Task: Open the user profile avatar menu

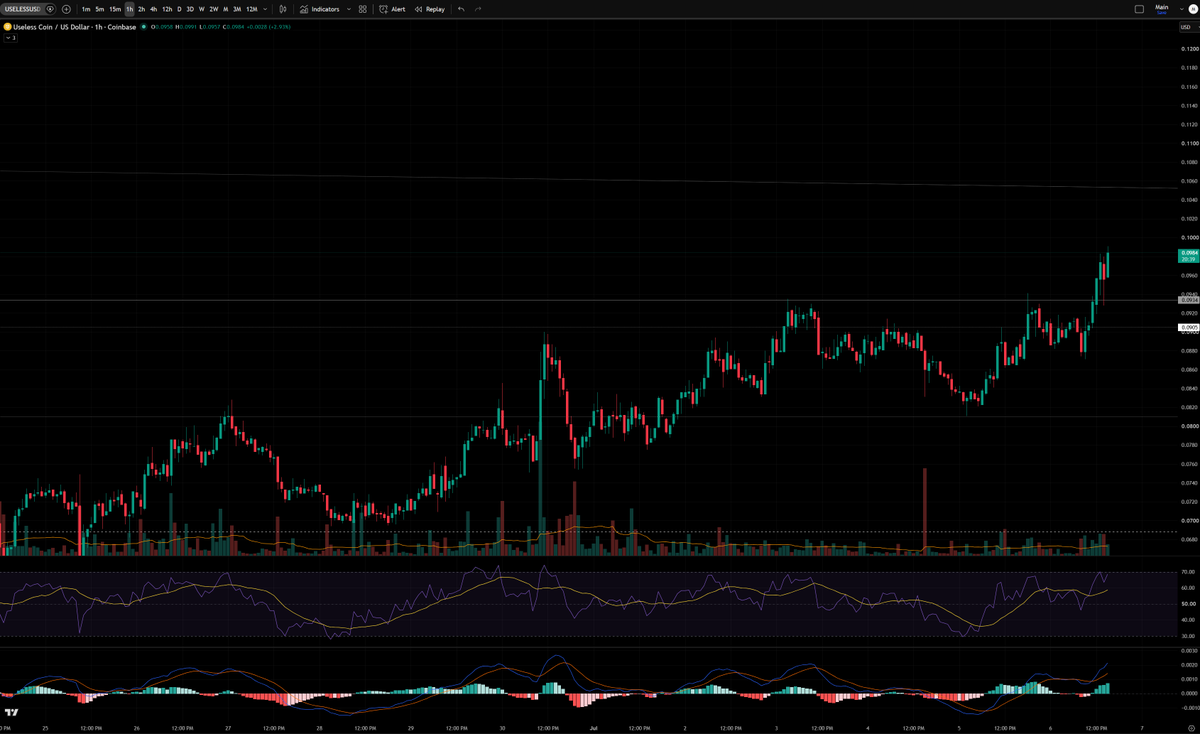Action: click(1191, 9)
